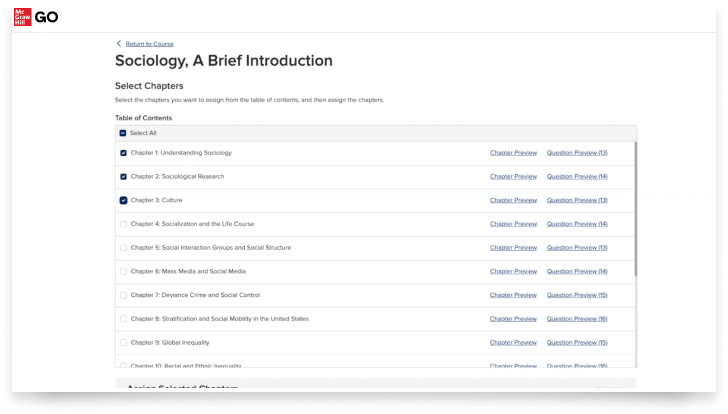Uncheck Chapter 2: Sociological Research checkbox
The width and height of the screenshot is (728, 414).
click(x=124, y=176)
